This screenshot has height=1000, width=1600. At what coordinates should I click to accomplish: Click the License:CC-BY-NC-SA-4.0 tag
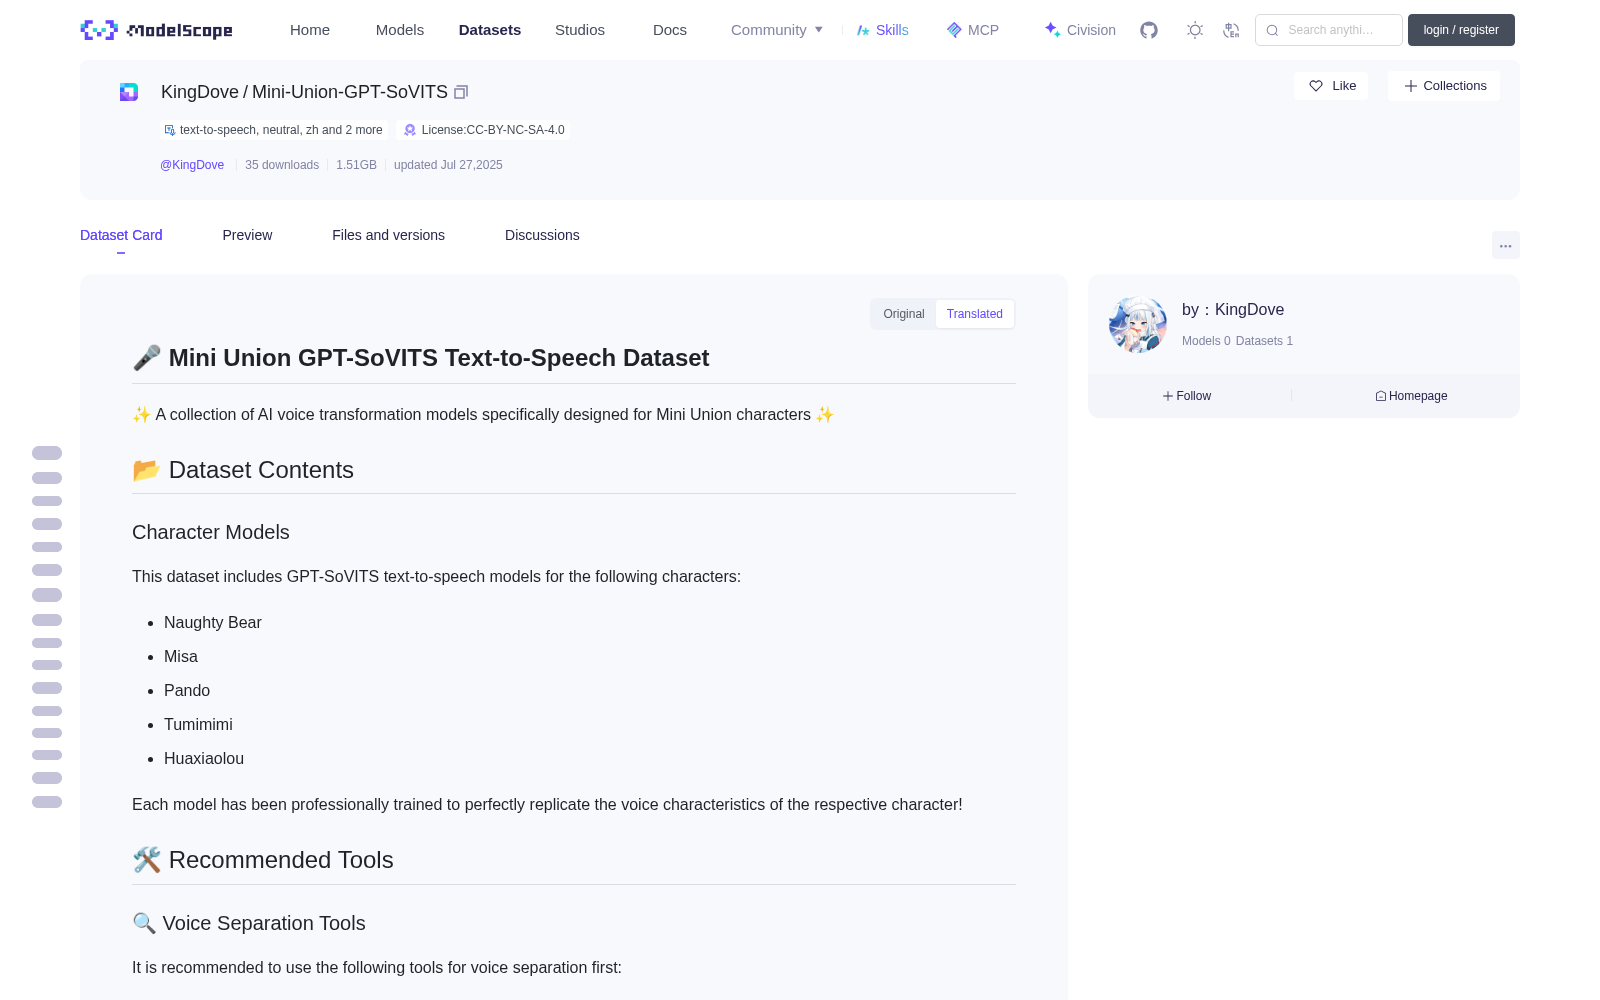(484, 130)
